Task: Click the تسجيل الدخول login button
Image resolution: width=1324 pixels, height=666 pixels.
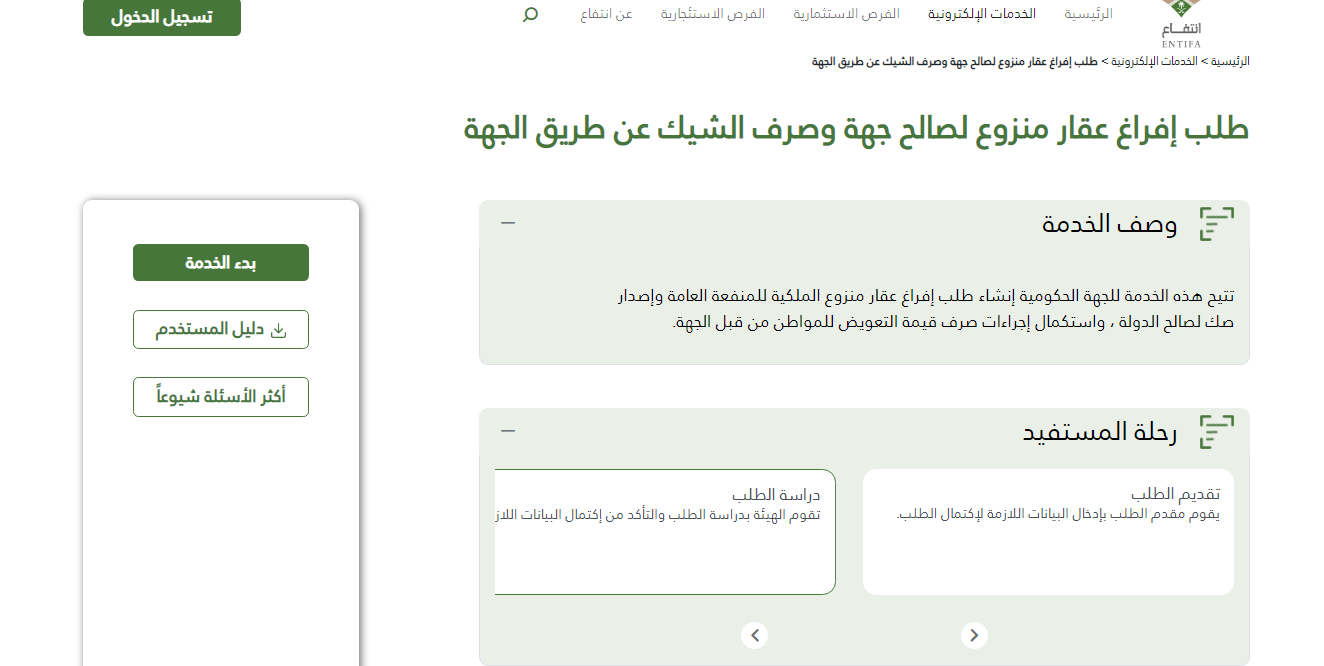Action: [162, 17]
